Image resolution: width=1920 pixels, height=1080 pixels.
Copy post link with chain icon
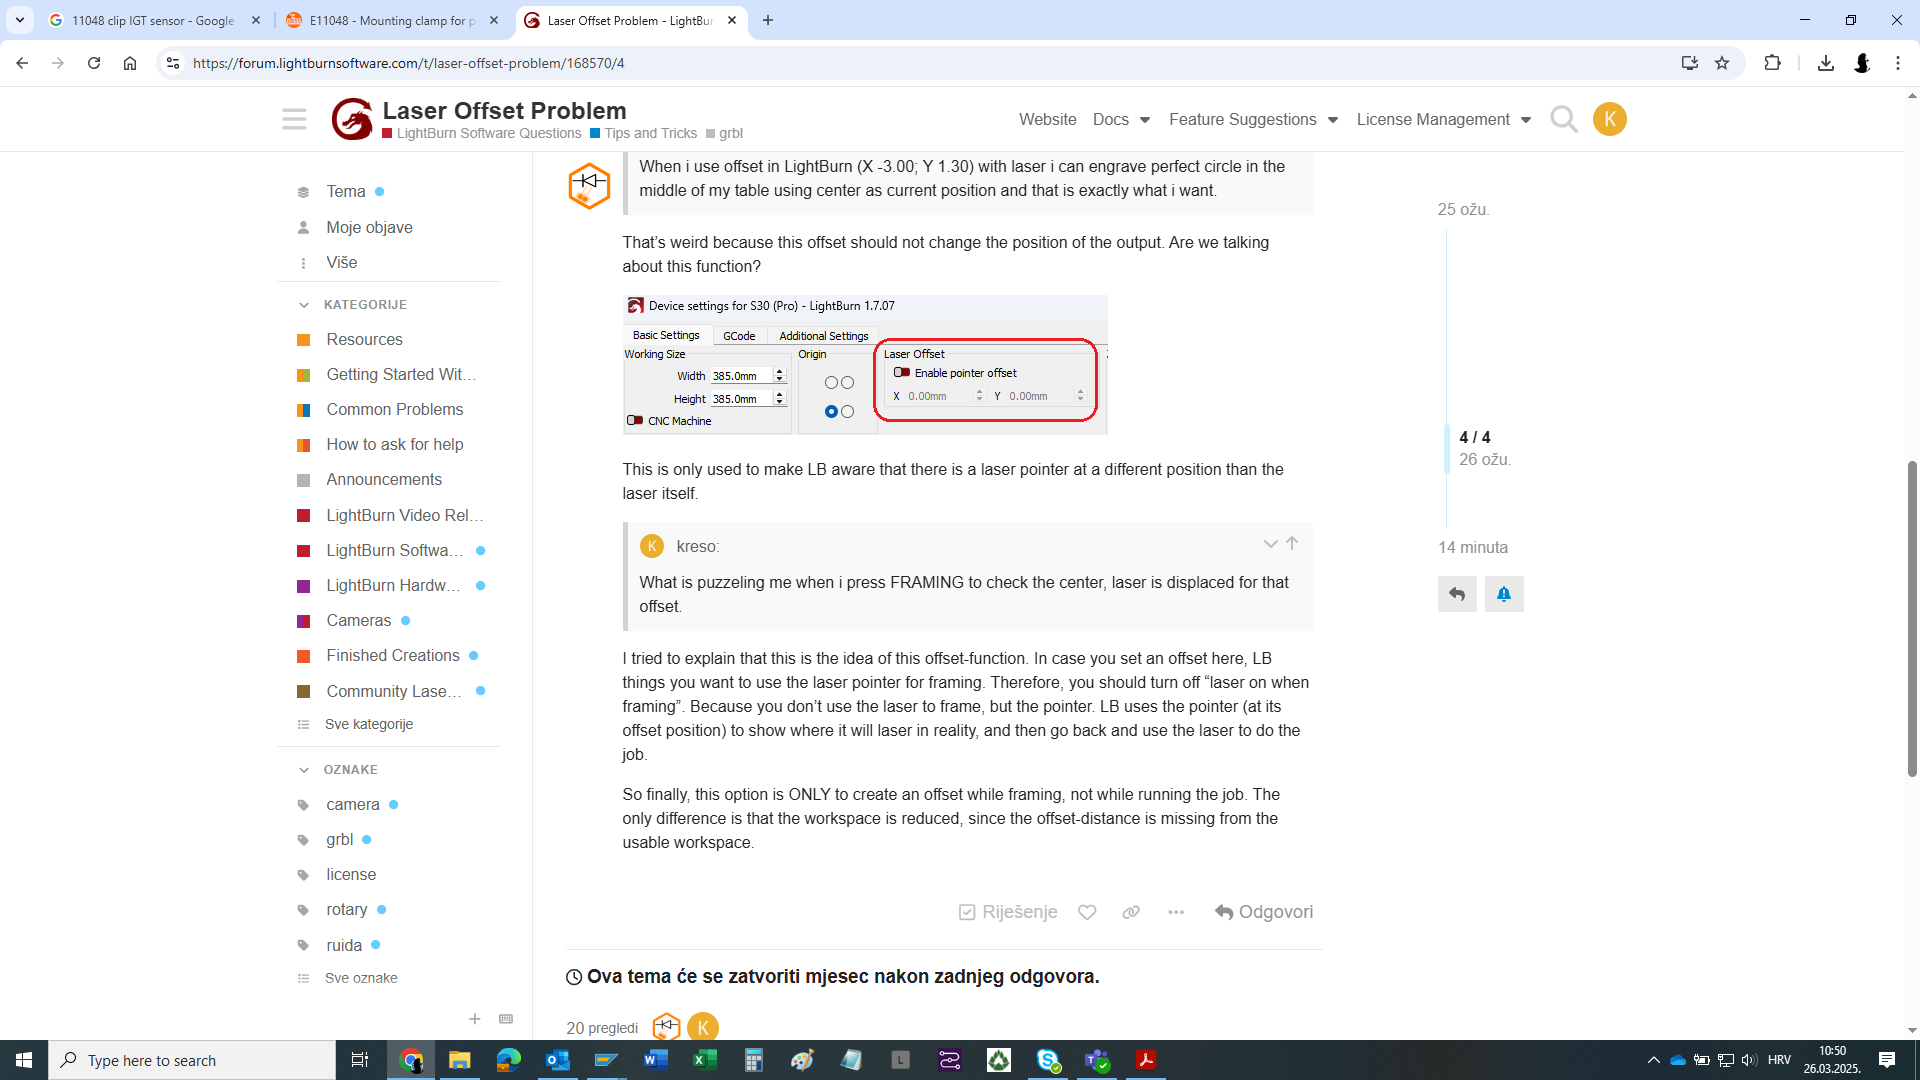(1131, 912)
